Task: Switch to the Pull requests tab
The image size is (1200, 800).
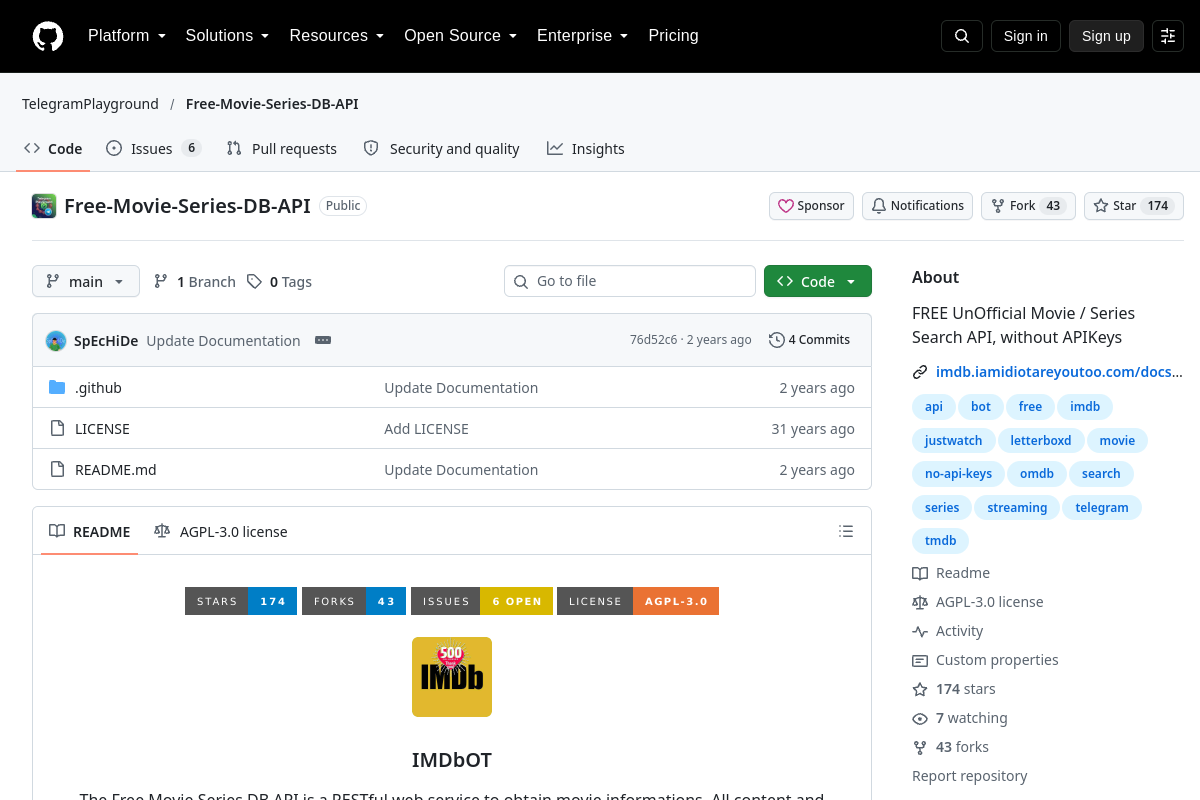Action: [282, 149]
